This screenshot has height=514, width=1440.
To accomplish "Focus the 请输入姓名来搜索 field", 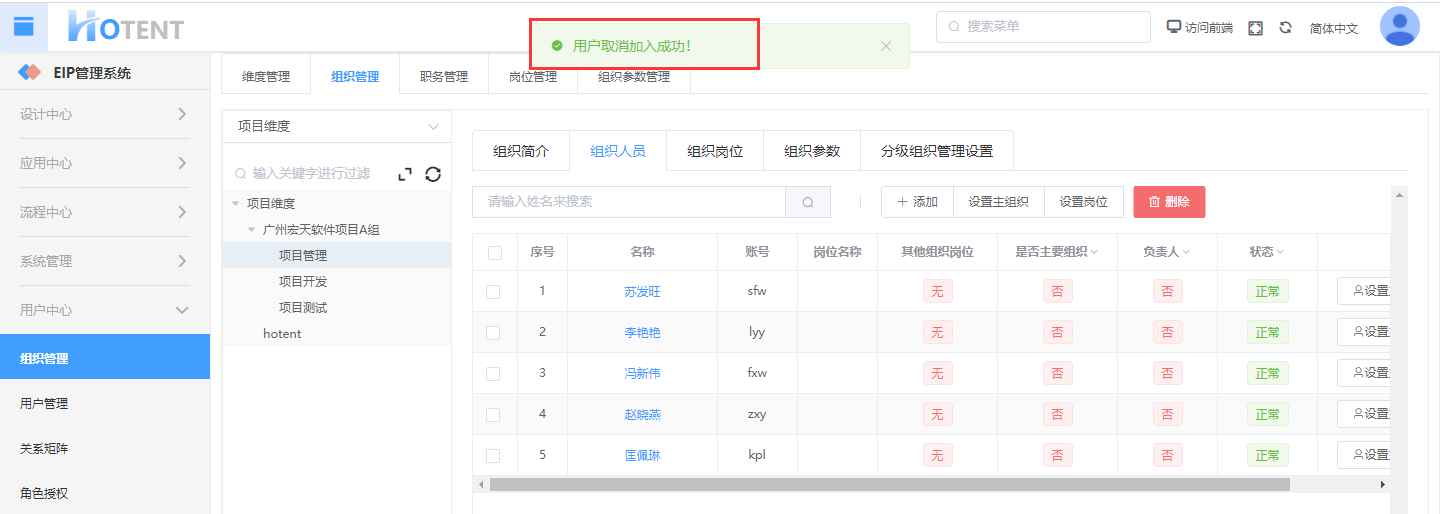I will [629, 202].
